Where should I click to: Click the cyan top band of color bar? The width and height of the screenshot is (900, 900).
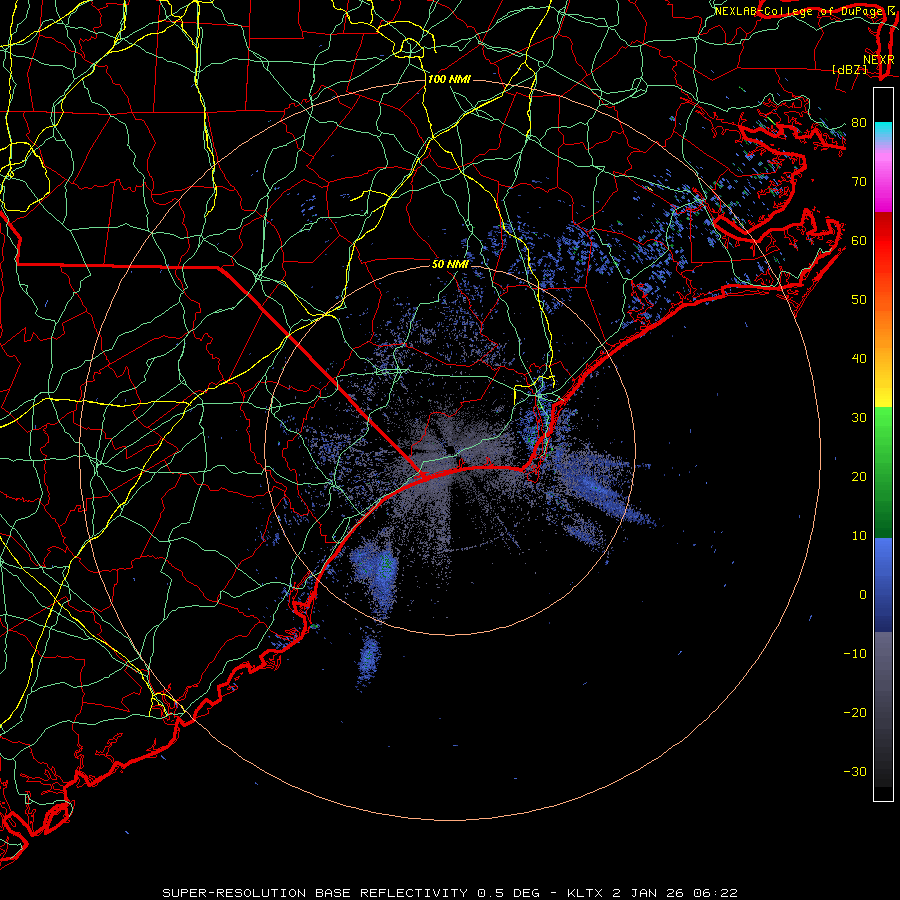coord(883,132)
